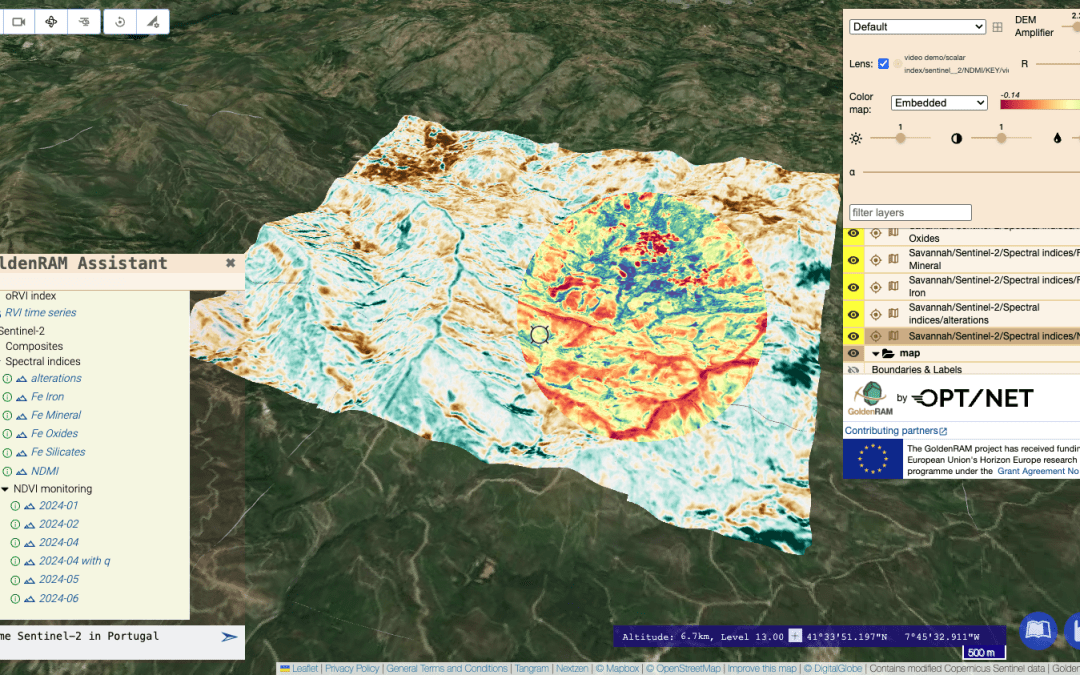
Task: Focus the filter layers input
Action: pyautogui.click(x=910, y=212)
